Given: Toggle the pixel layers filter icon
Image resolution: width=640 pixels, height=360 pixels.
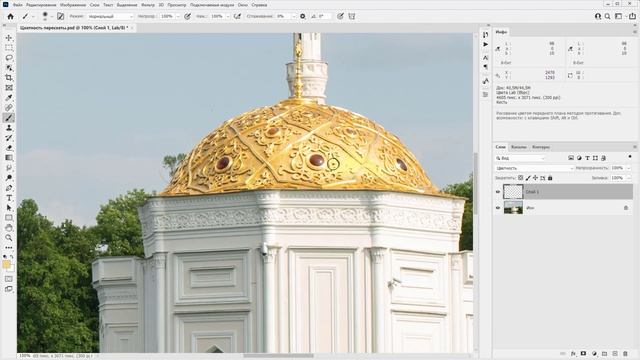Looking at the screenshot, I should click(x=571, y=158).
